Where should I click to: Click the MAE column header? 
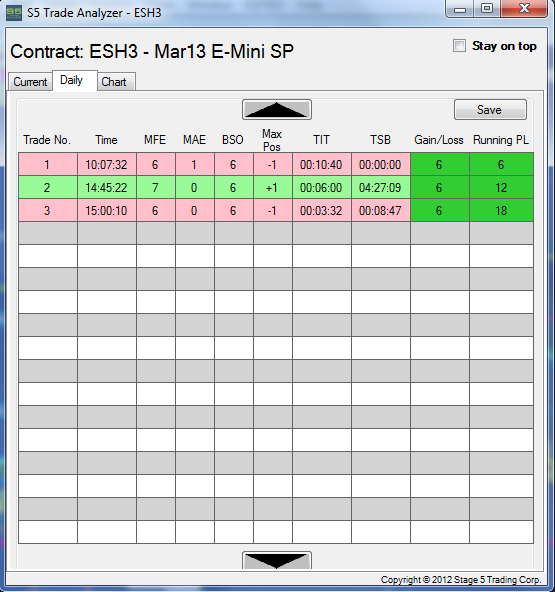pos(194,140)
